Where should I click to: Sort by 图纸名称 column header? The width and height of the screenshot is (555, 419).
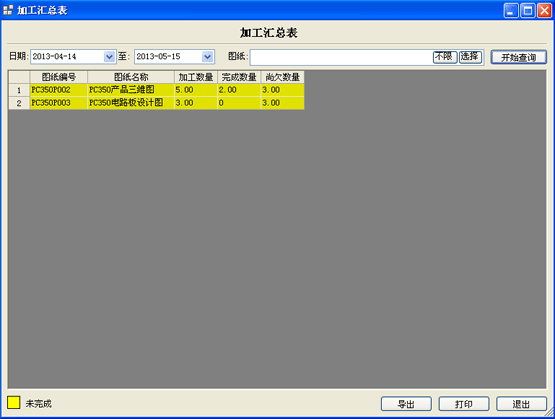131,77
